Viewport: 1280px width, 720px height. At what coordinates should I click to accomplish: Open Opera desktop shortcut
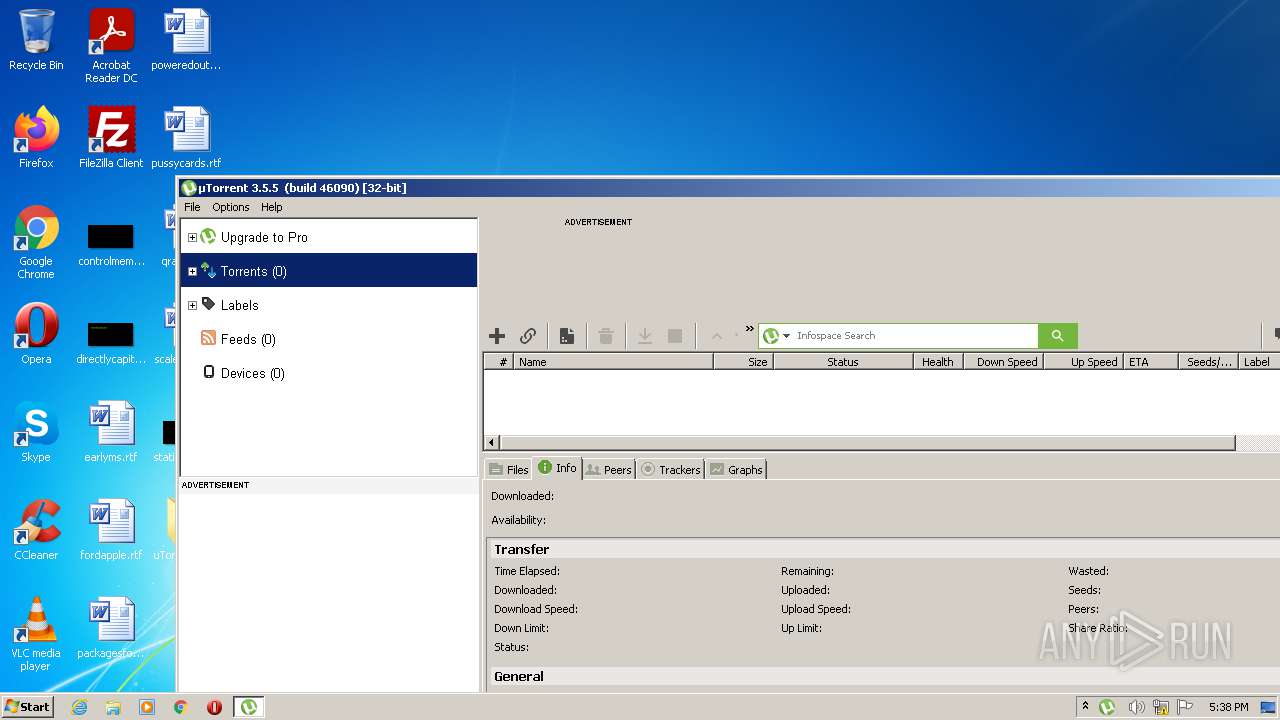[x=36, y=334]
